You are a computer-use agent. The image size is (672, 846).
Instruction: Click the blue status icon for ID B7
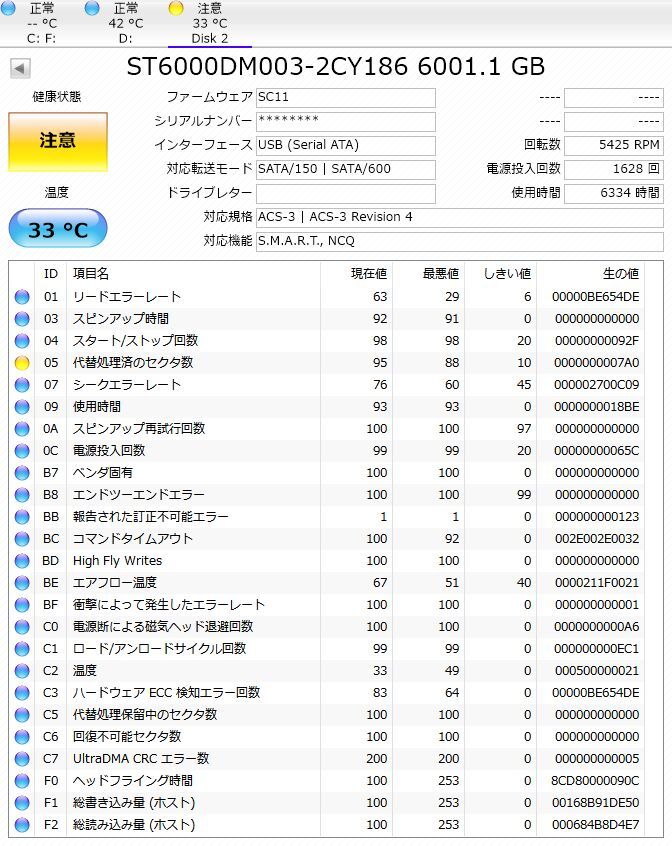pos(22,473)
